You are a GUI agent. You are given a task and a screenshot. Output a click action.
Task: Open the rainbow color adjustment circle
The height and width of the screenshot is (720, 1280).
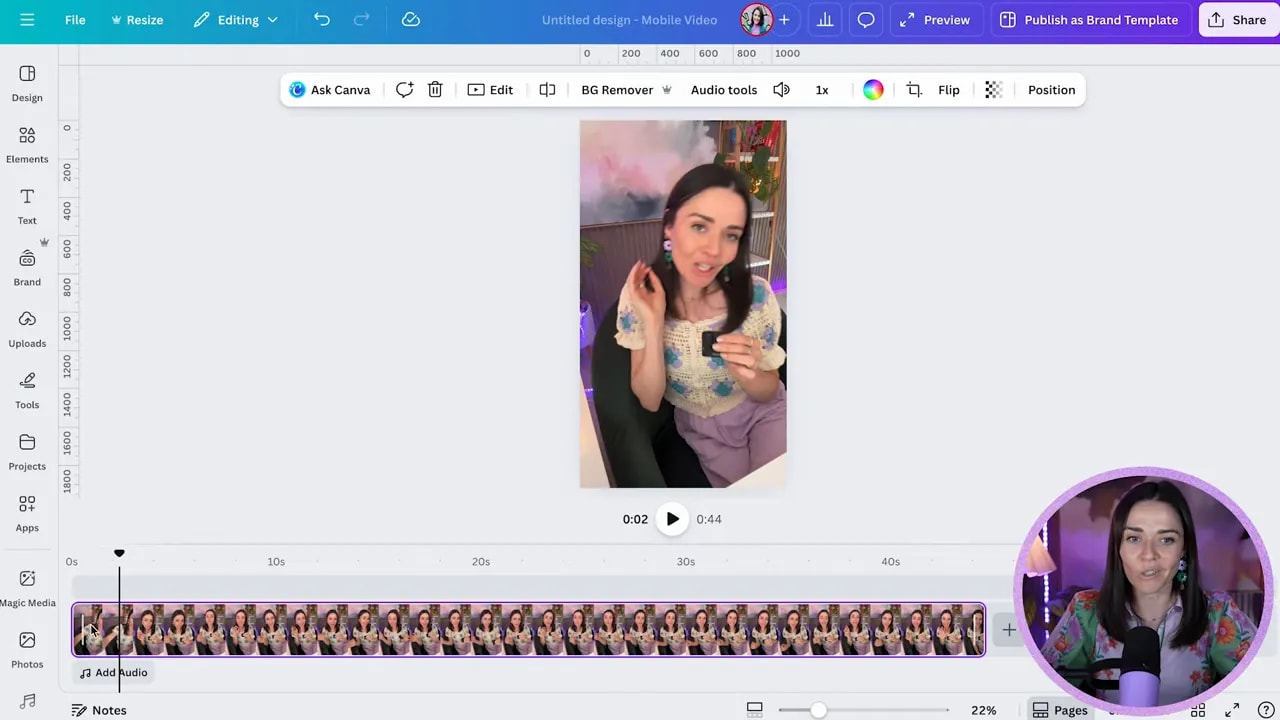[873, 90]
